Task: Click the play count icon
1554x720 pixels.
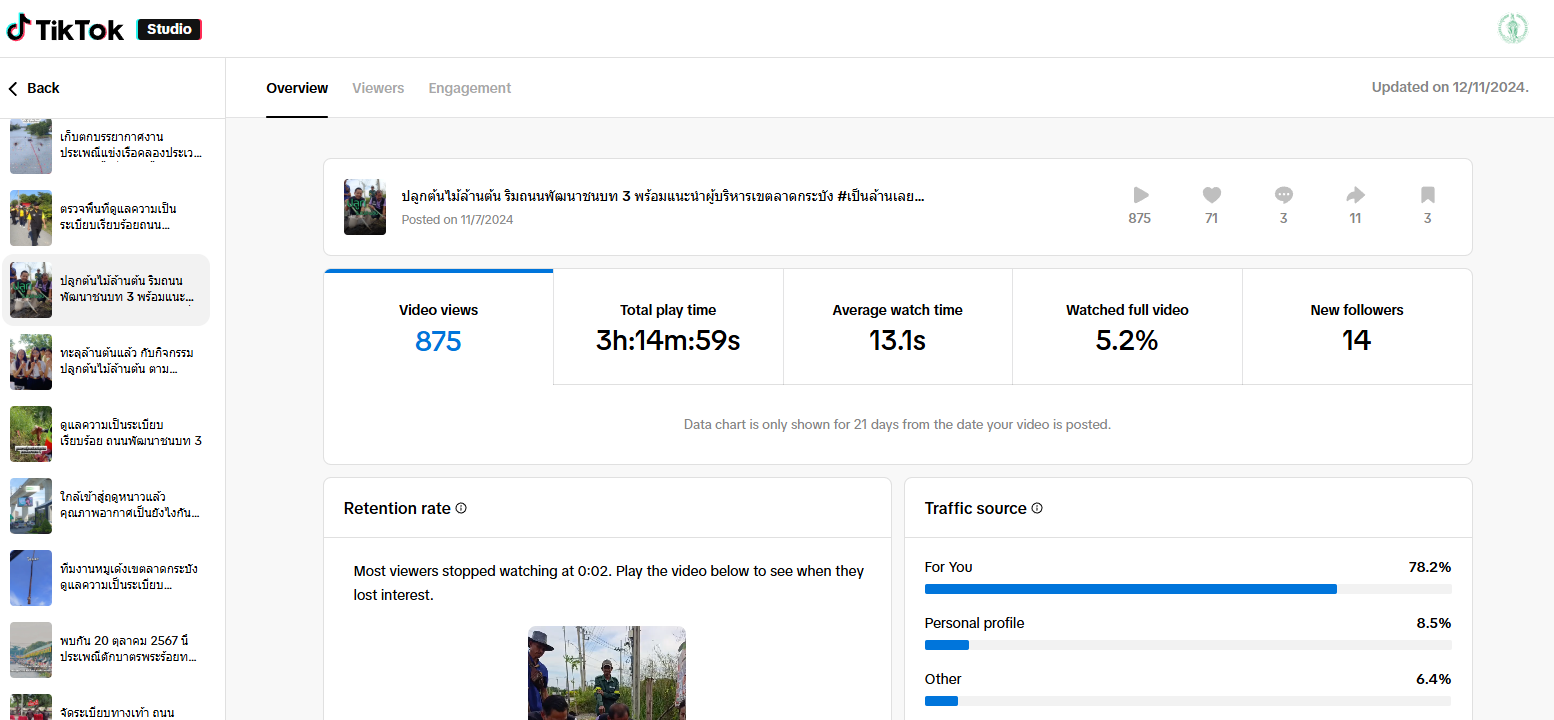Action: pos(1140,195)
